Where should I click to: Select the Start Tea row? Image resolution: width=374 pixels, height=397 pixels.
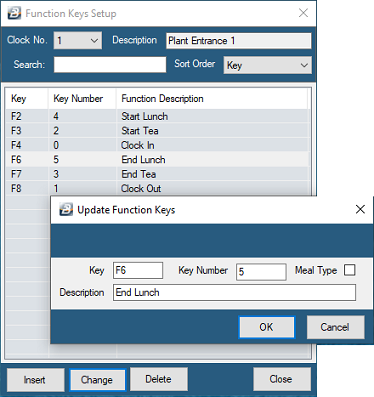pos(157,131)
